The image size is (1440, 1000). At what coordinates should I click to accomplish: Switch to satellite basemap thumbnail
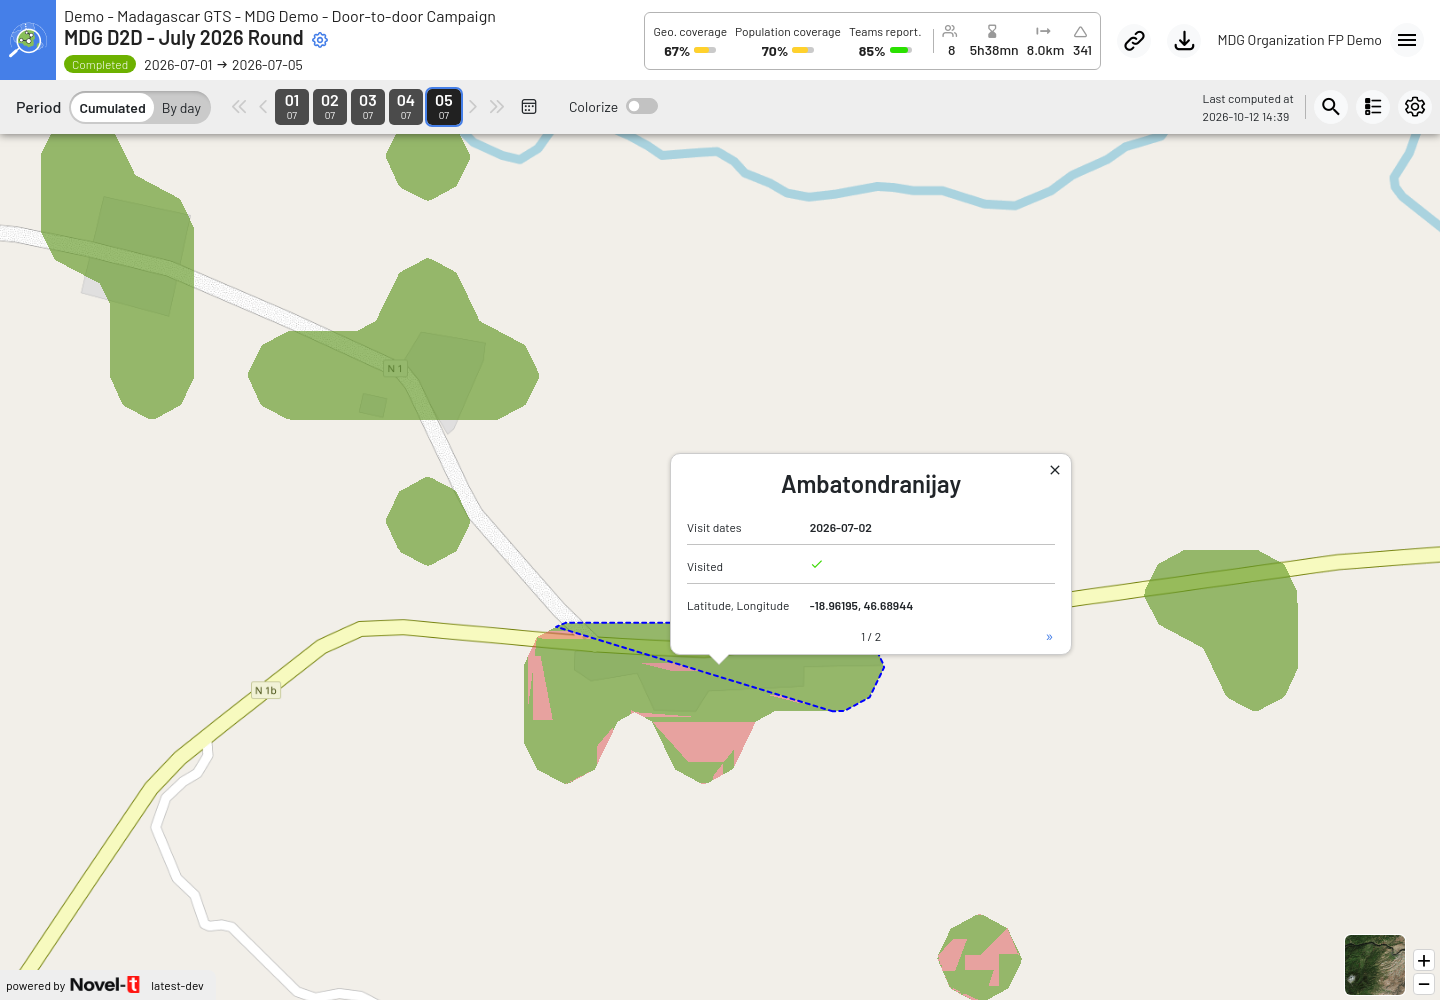click(1375, 965)
